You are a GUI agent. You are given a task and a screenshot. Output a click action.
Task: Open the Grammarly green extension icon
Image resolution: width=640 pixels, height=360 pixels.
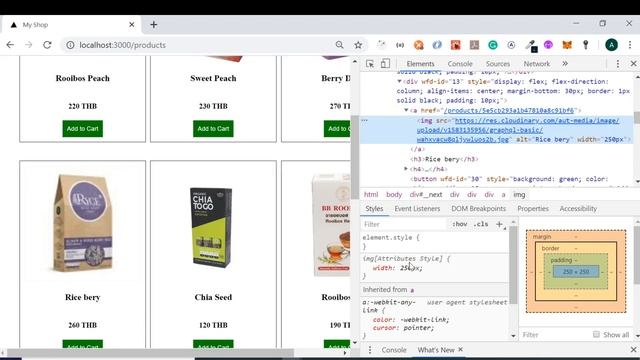click(x=493, y=45)
